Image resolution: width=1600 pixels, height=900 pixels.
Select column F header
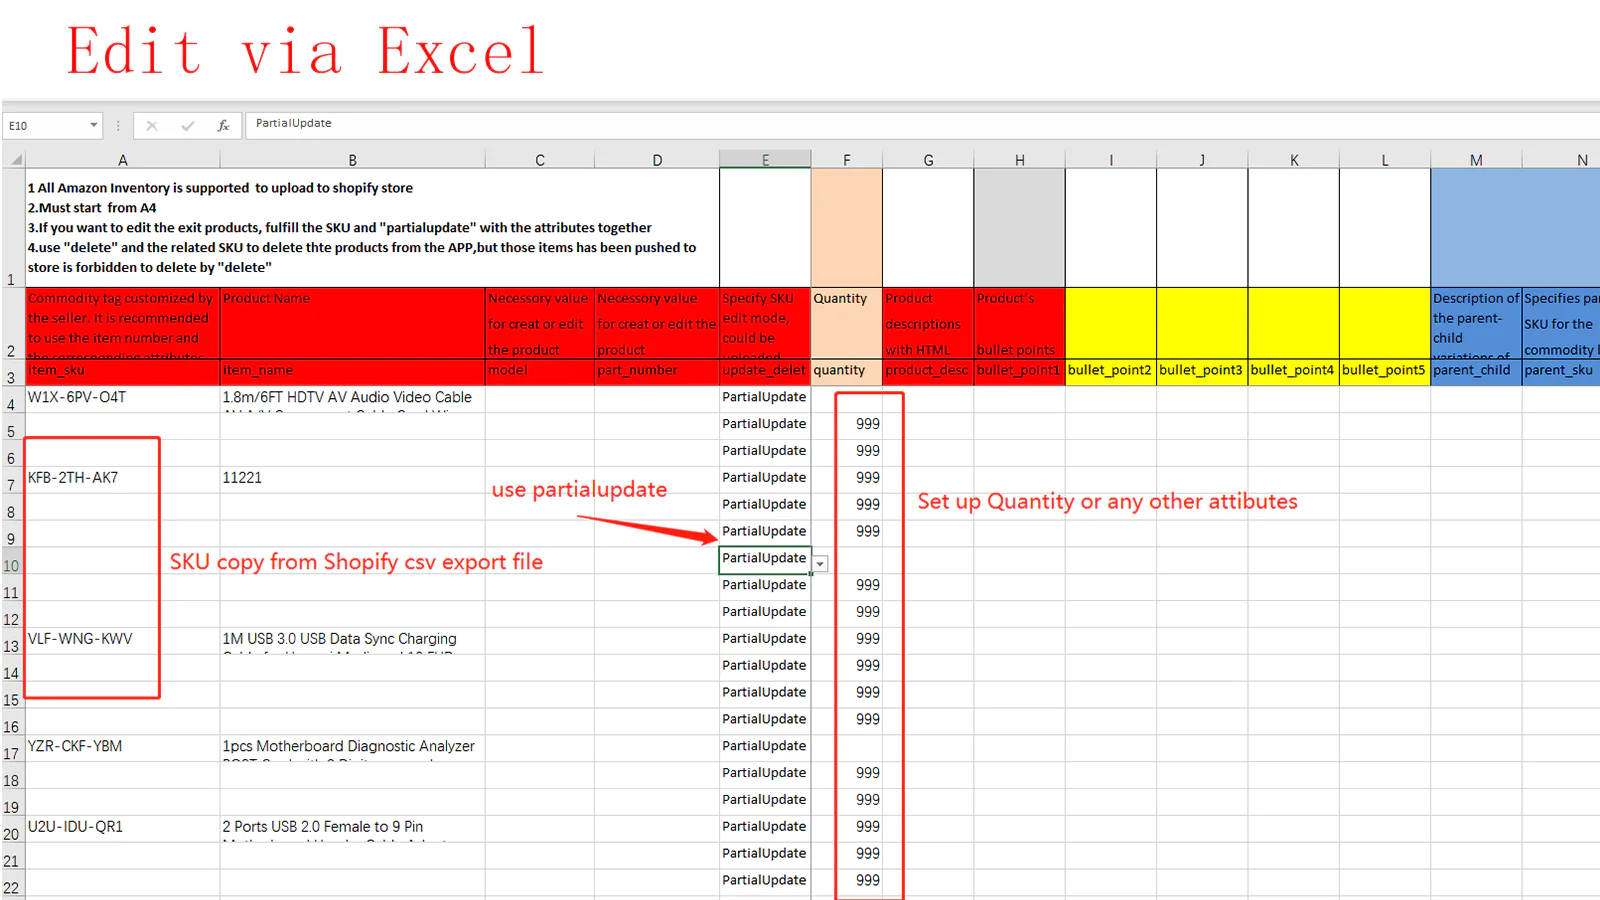point(846,160)
